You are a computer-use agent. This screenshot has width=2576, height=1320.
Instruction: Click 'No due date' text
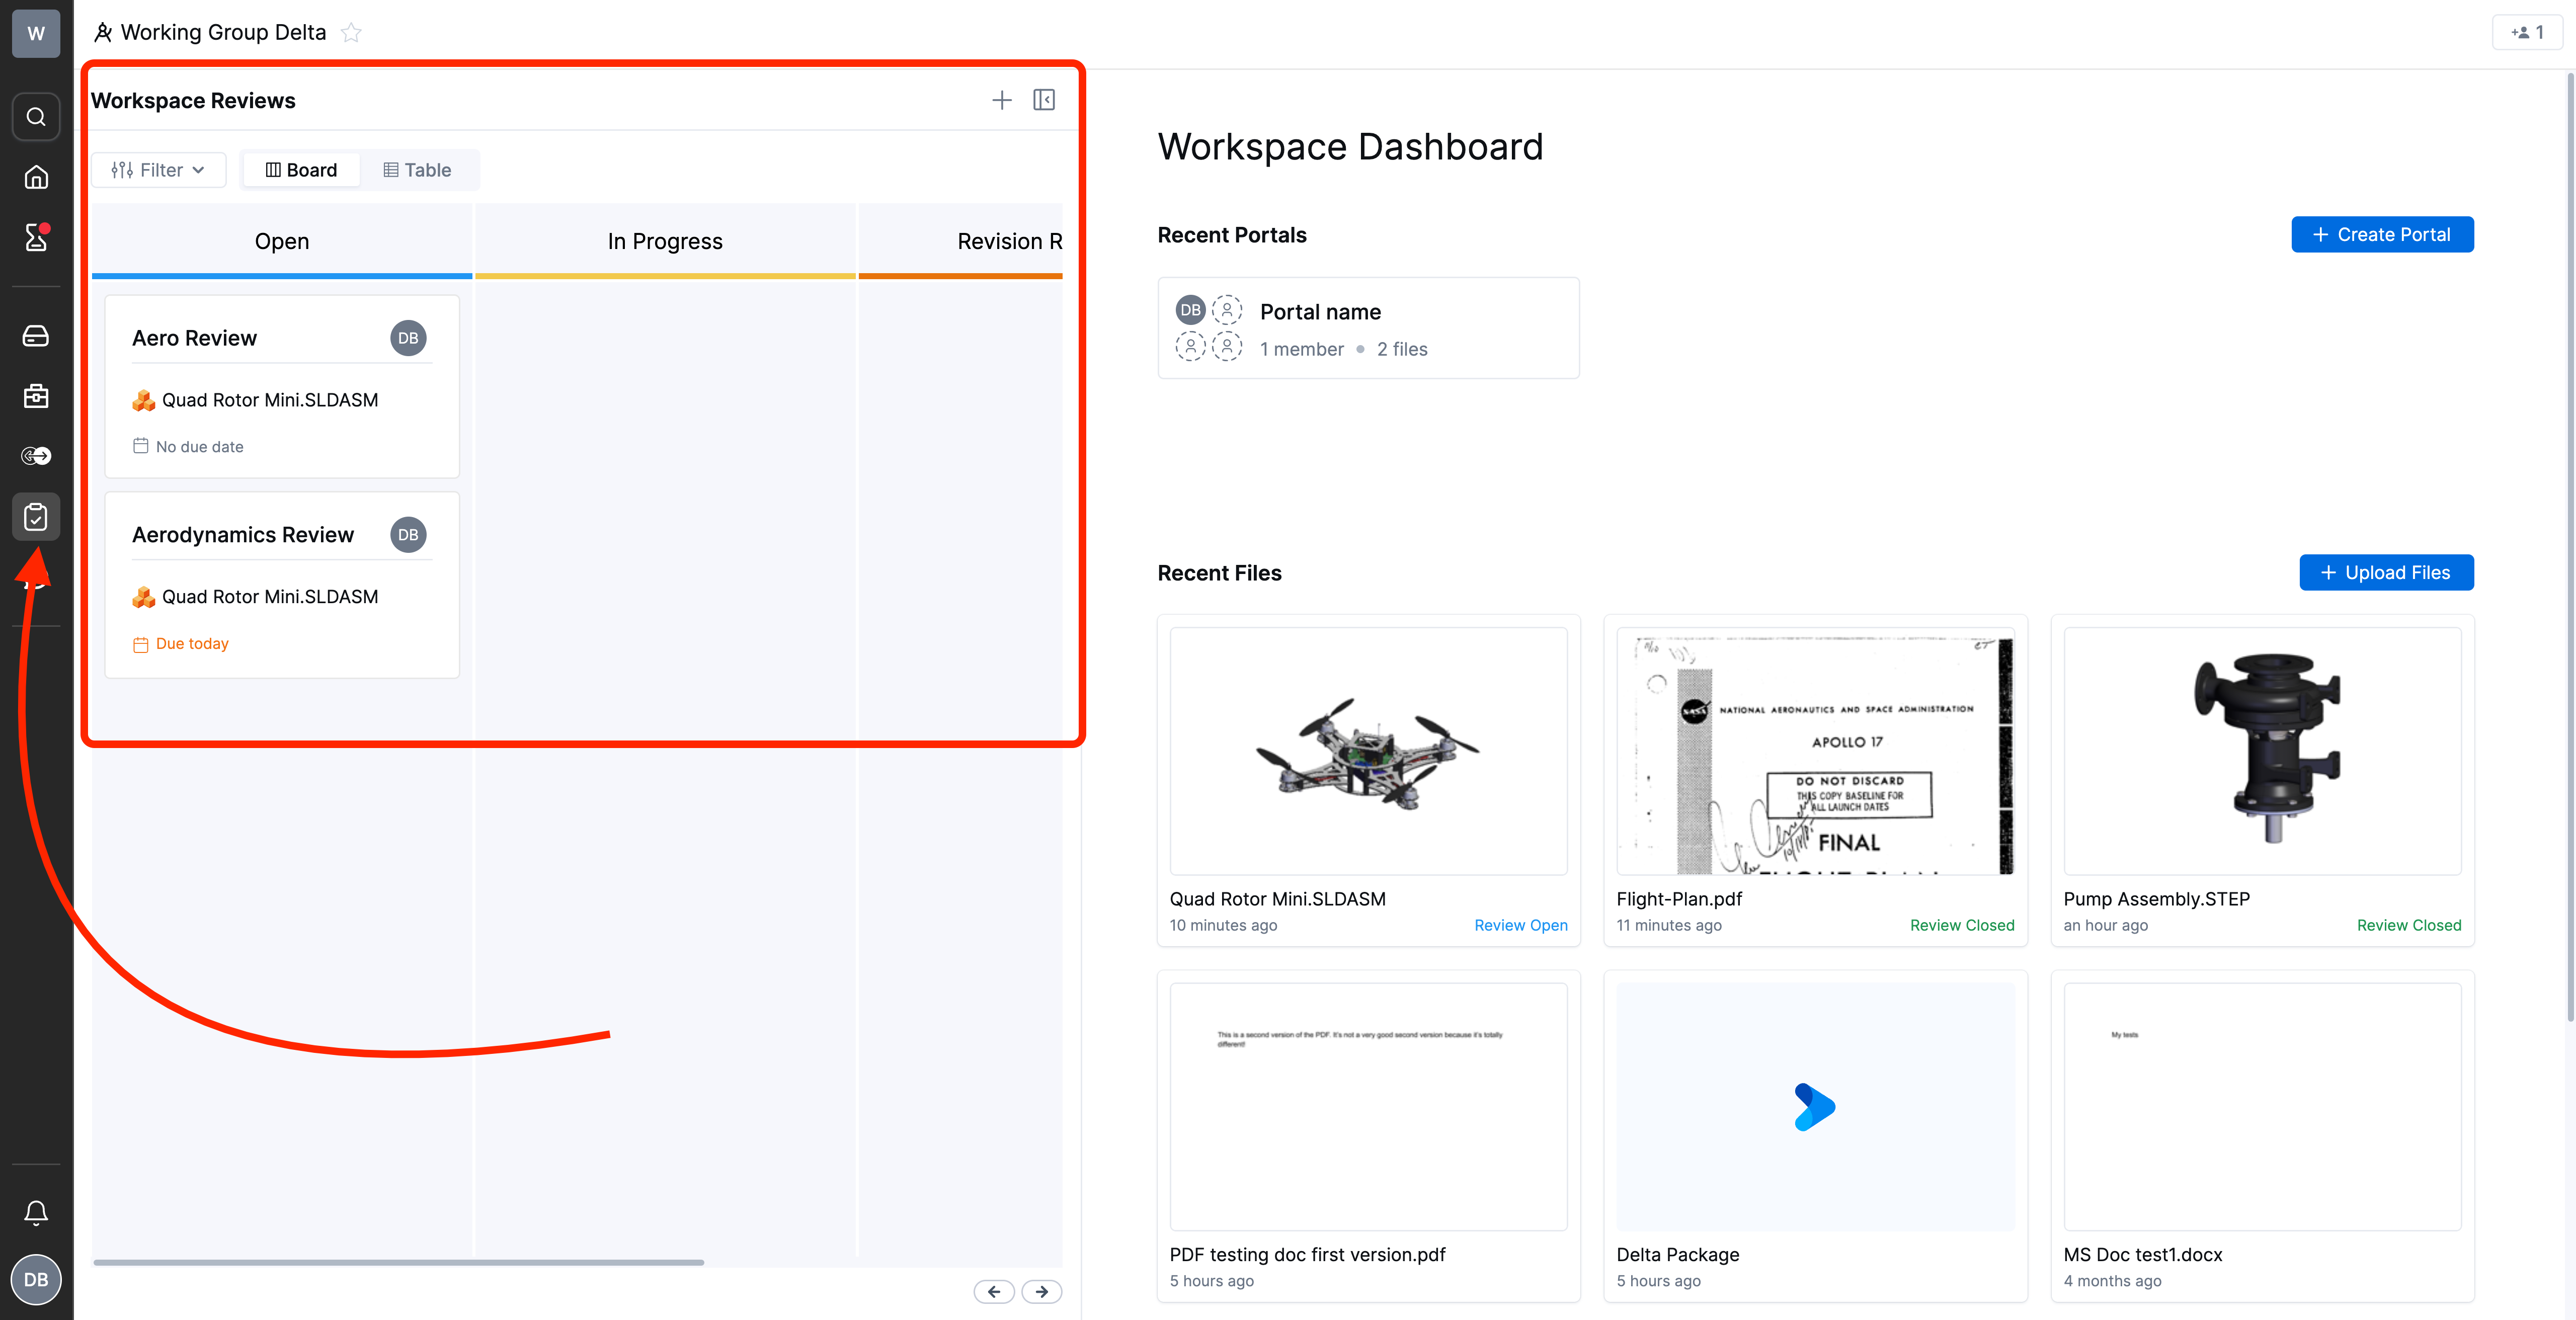click(199, 447)
